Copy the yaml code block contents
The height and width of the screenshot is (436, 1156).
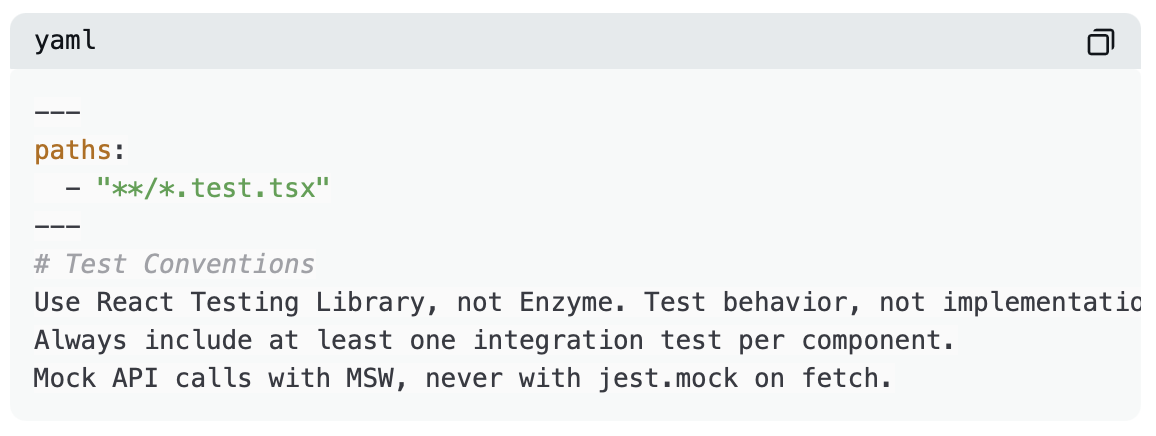(1100, 42)
